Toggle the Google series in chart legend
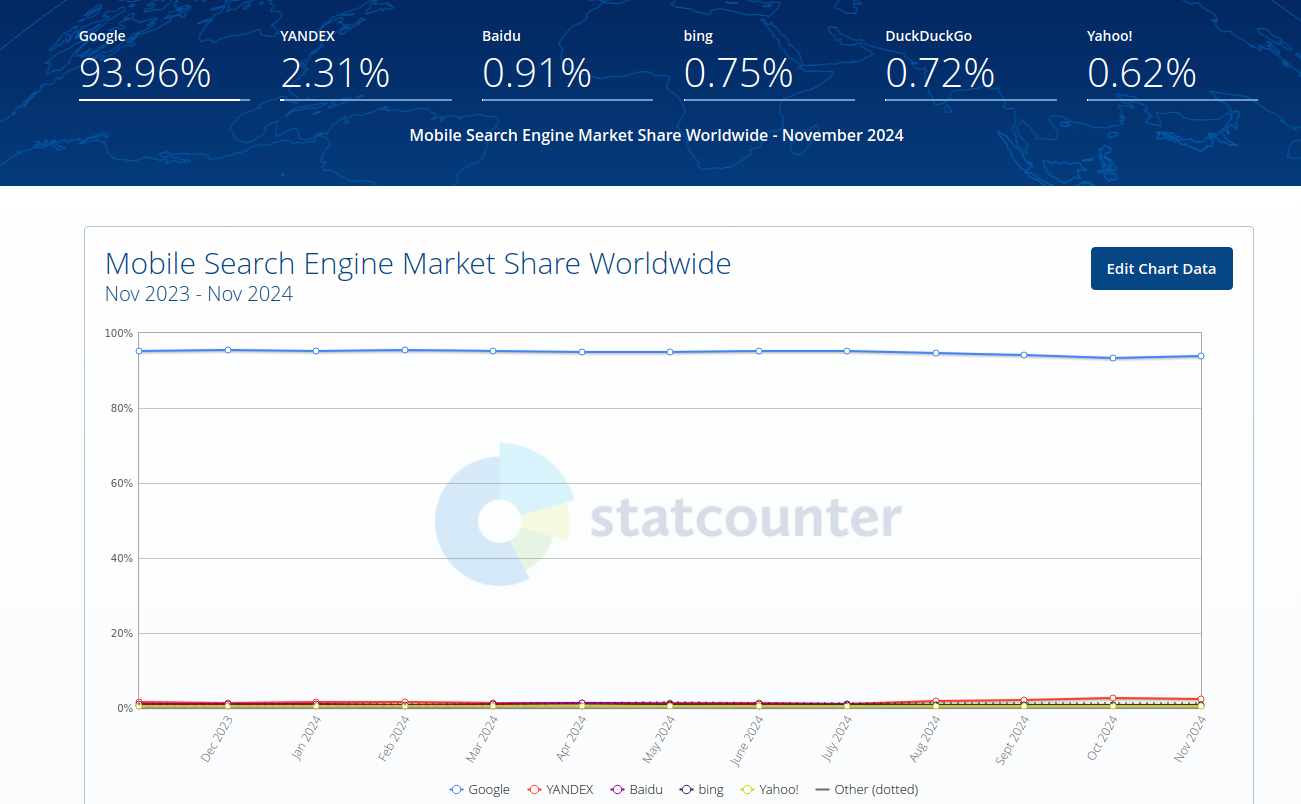This screenshot has width=1301, height=804. pos(480,790)
